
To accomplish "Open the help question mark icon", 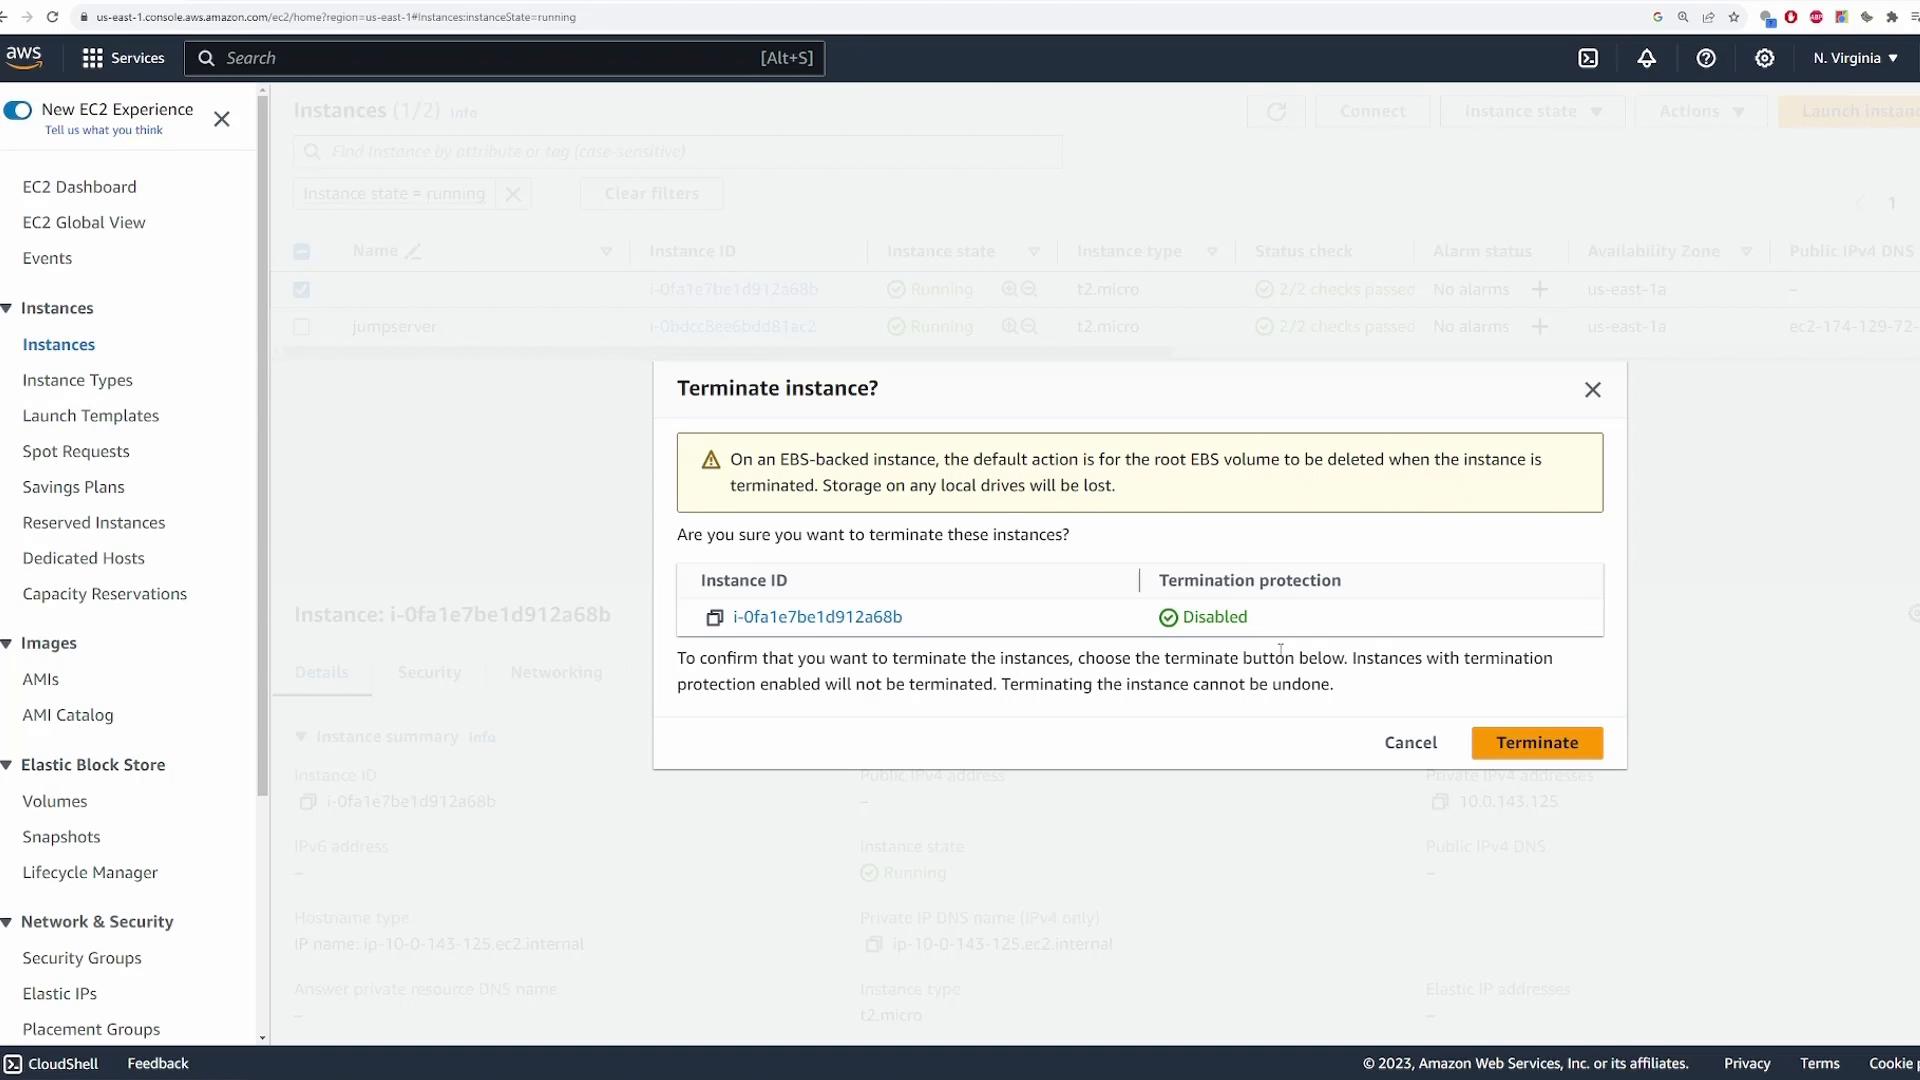I will tap(1706, 58).
